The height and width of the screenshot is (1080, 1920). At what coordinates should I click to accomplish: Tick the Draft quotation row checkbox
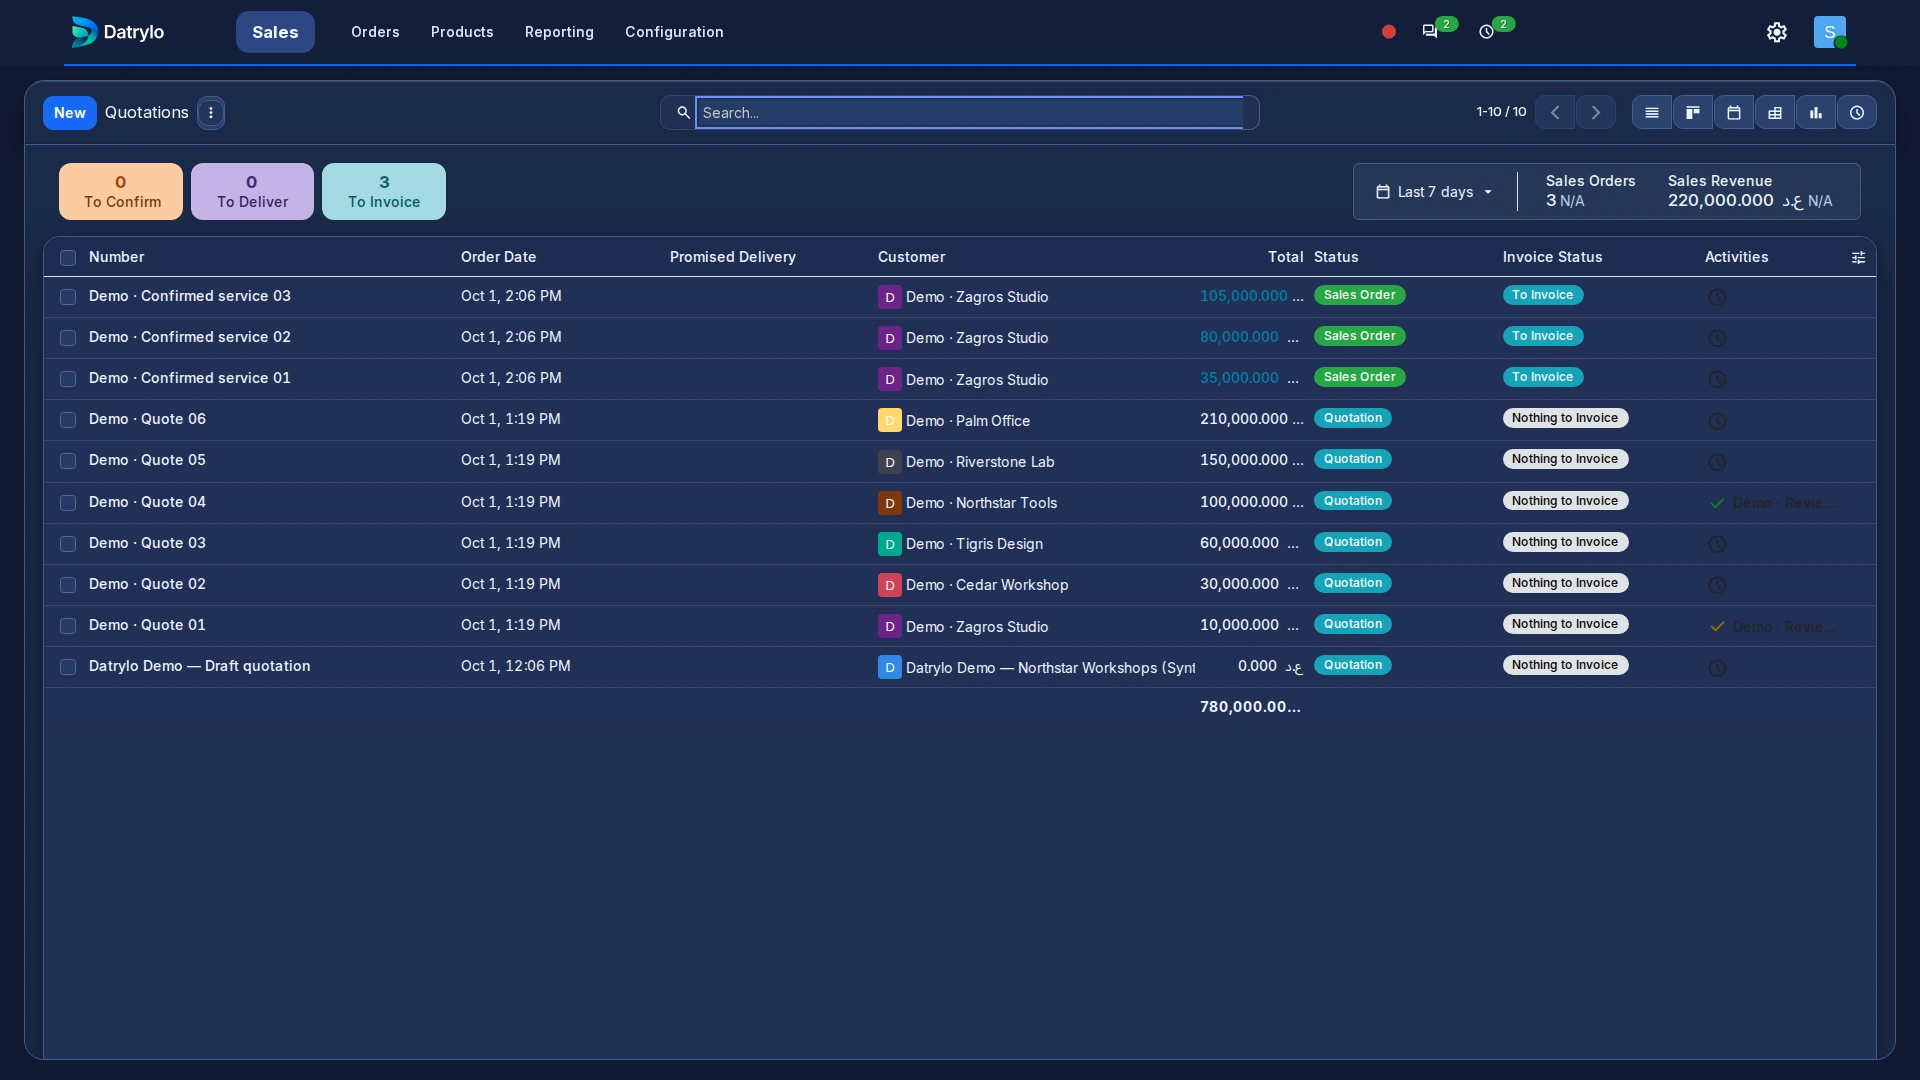point(68,667)
